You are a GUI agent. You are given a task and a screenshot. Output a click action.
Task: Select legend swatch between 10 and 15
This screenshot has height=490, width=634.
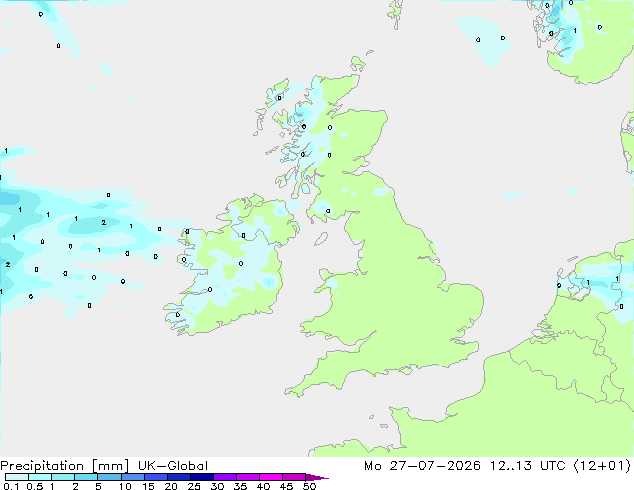coord(133,477)
